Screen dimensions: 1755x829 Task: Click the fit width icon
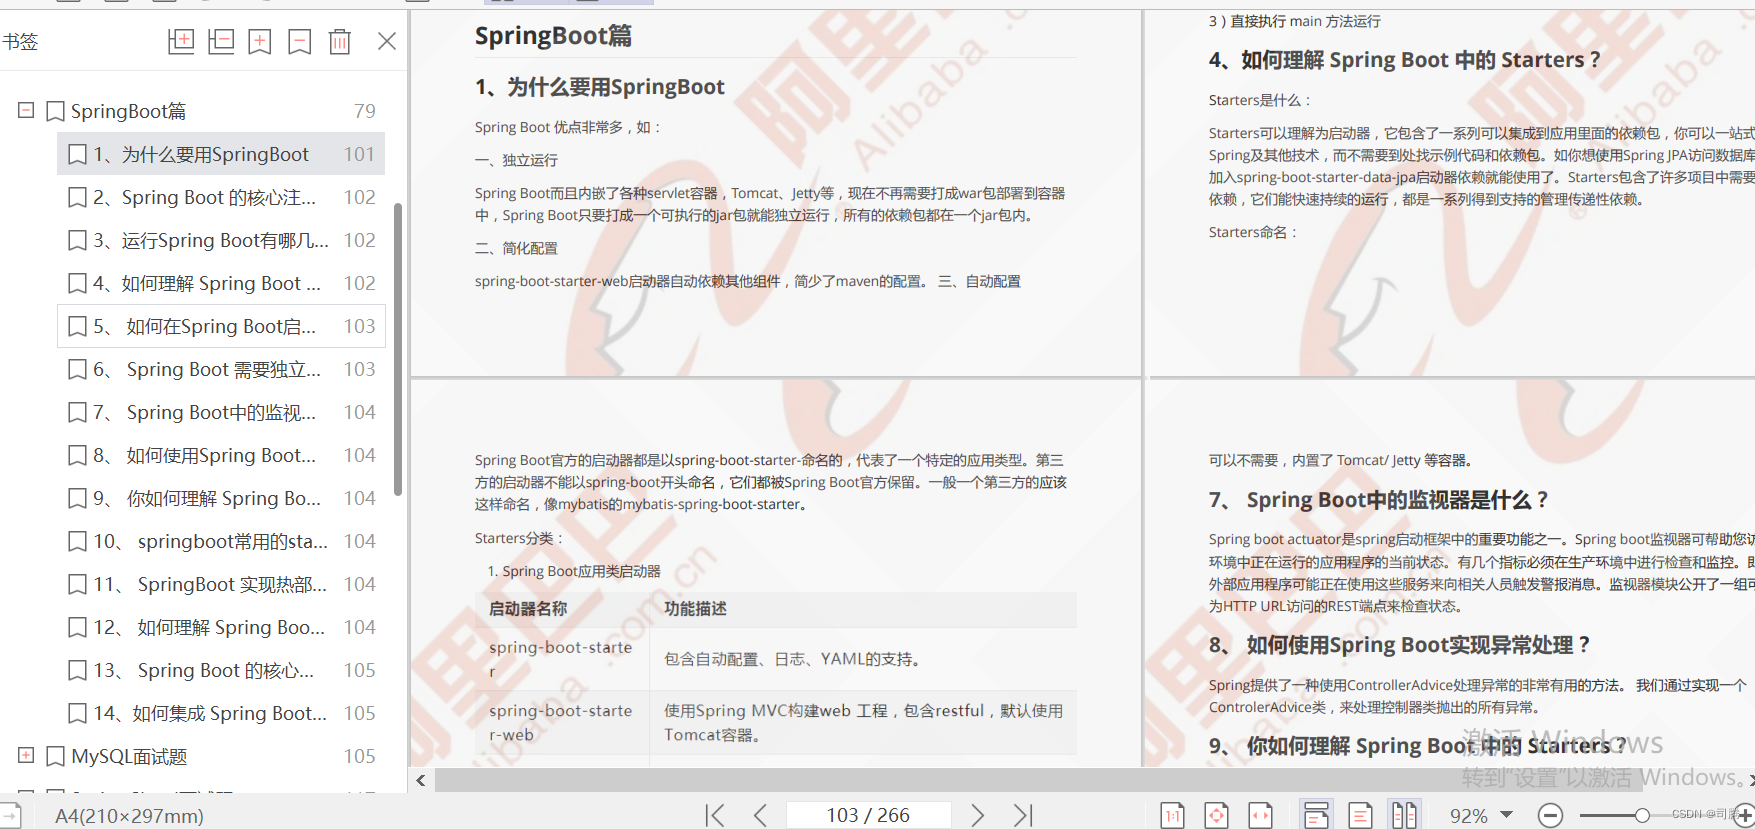[1261, 816]
